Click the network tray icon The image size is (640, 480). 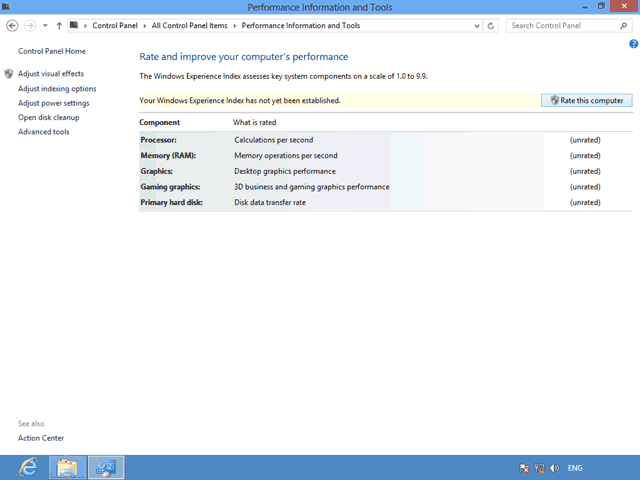tap(539, 468)
